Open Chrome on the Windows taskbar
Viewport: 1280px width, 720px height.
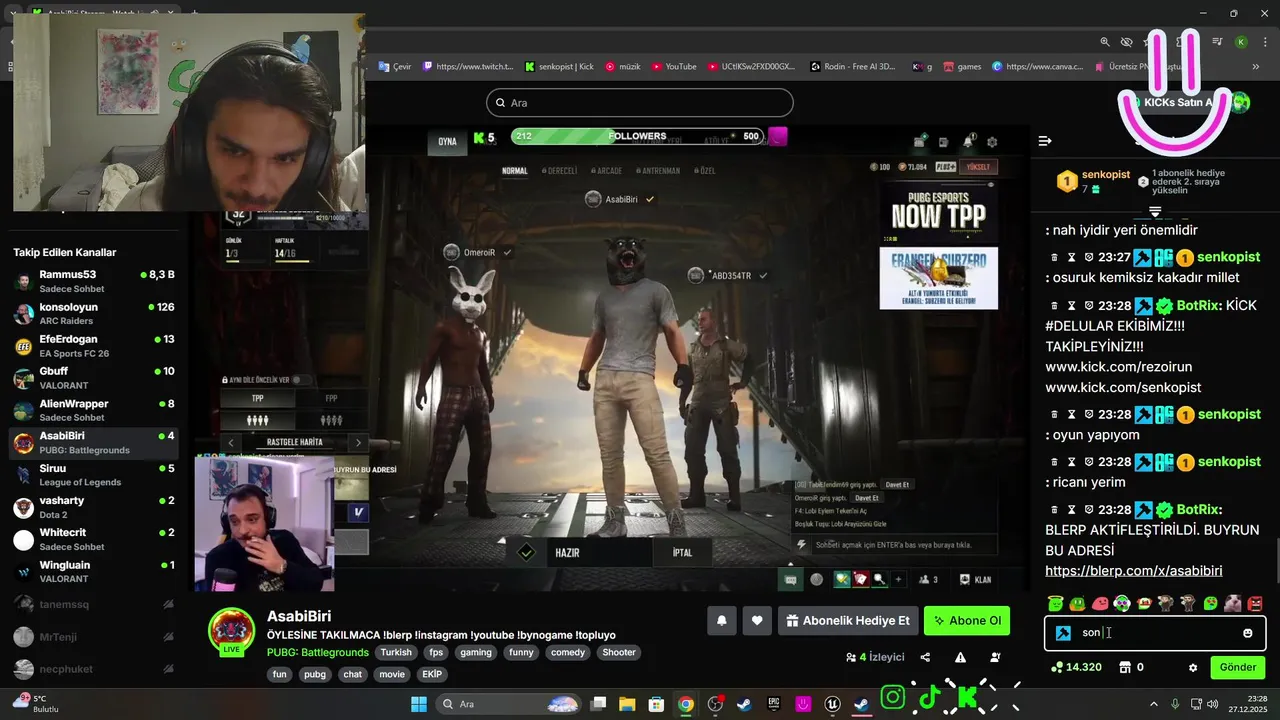[x=685, y=704]
